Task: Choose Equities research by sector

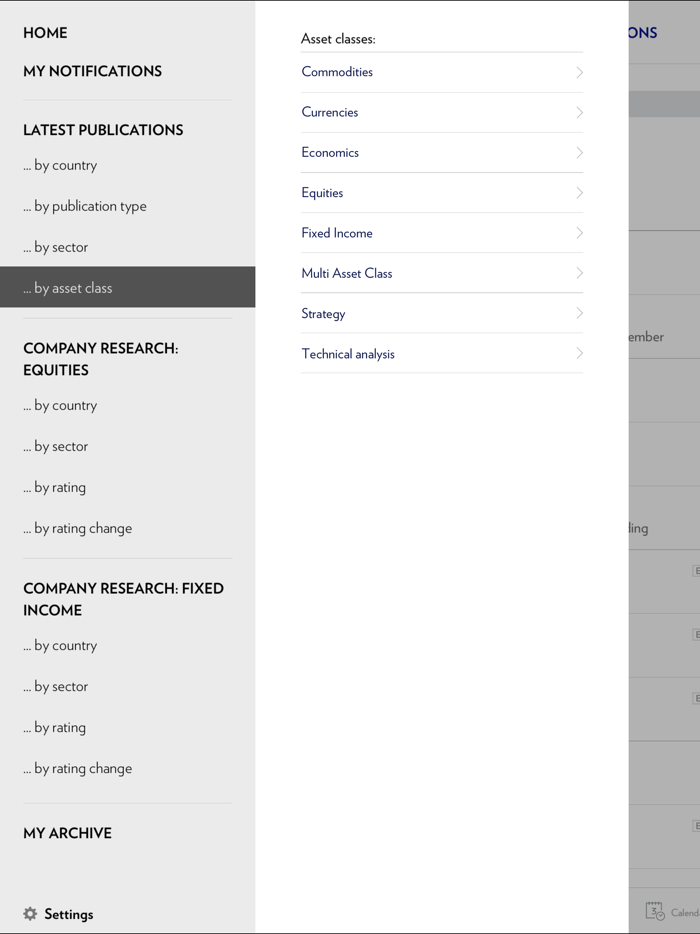Action: [55, 447]
